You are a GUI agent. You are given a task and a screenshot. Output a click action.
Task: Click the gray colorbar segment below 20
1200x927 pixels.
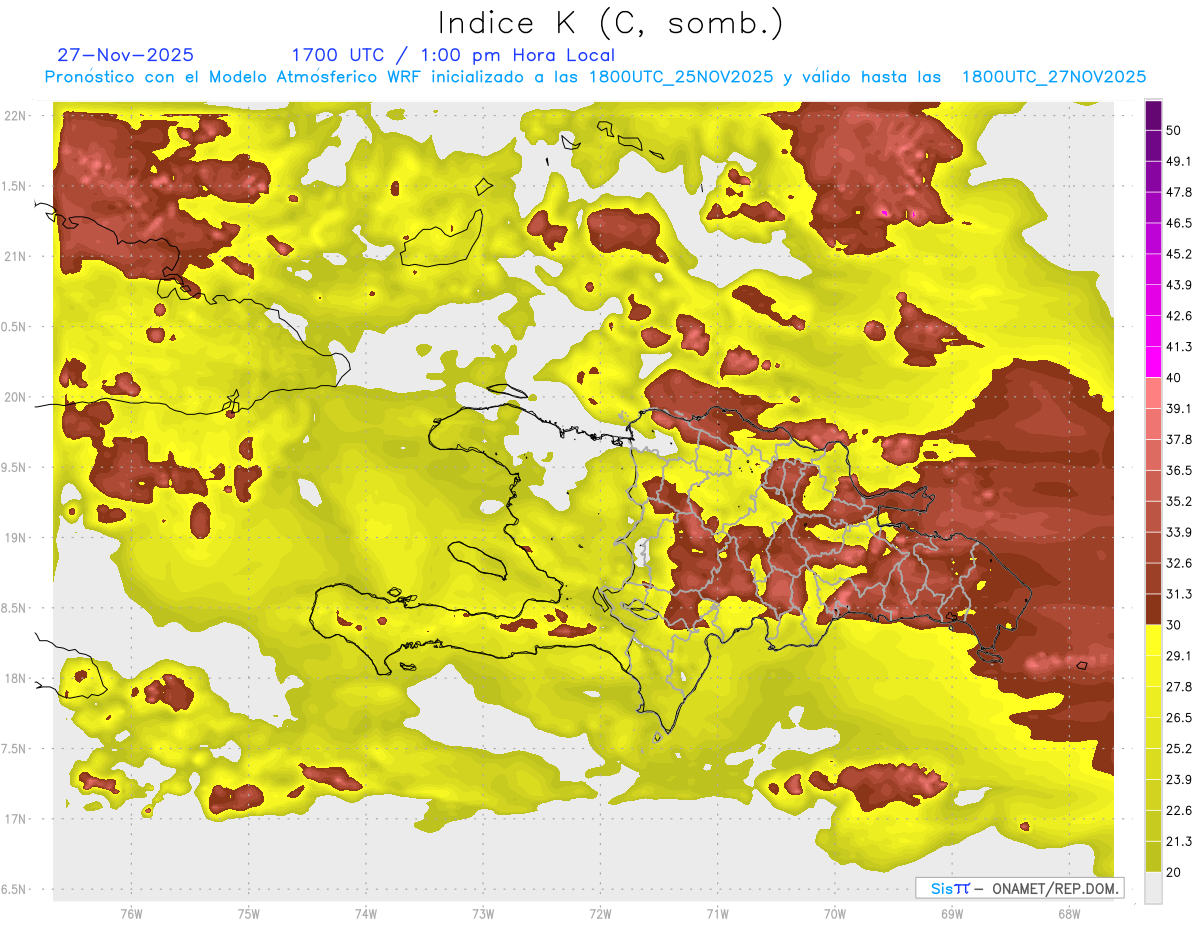pyautogui.click(x=1153, y=888)
